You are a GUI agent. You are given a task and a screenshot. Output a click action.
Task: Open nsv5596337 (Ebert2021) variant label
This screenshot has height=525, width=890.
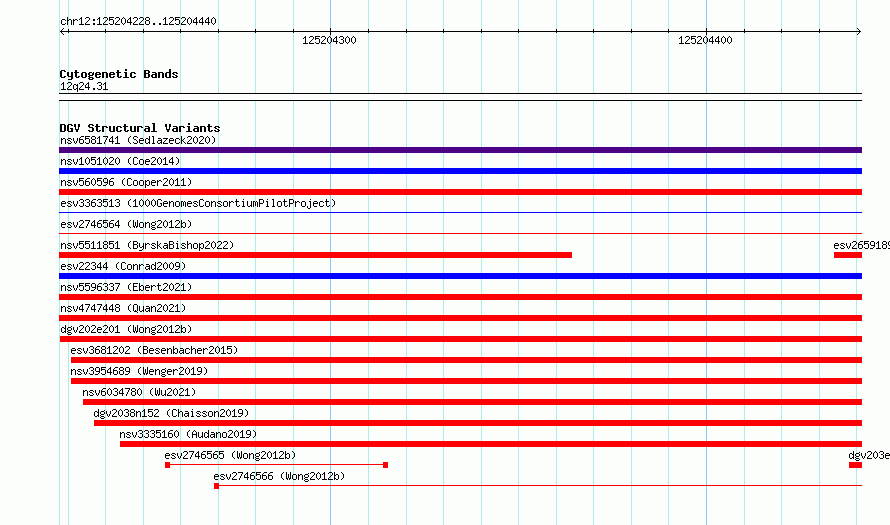point(126,287)
